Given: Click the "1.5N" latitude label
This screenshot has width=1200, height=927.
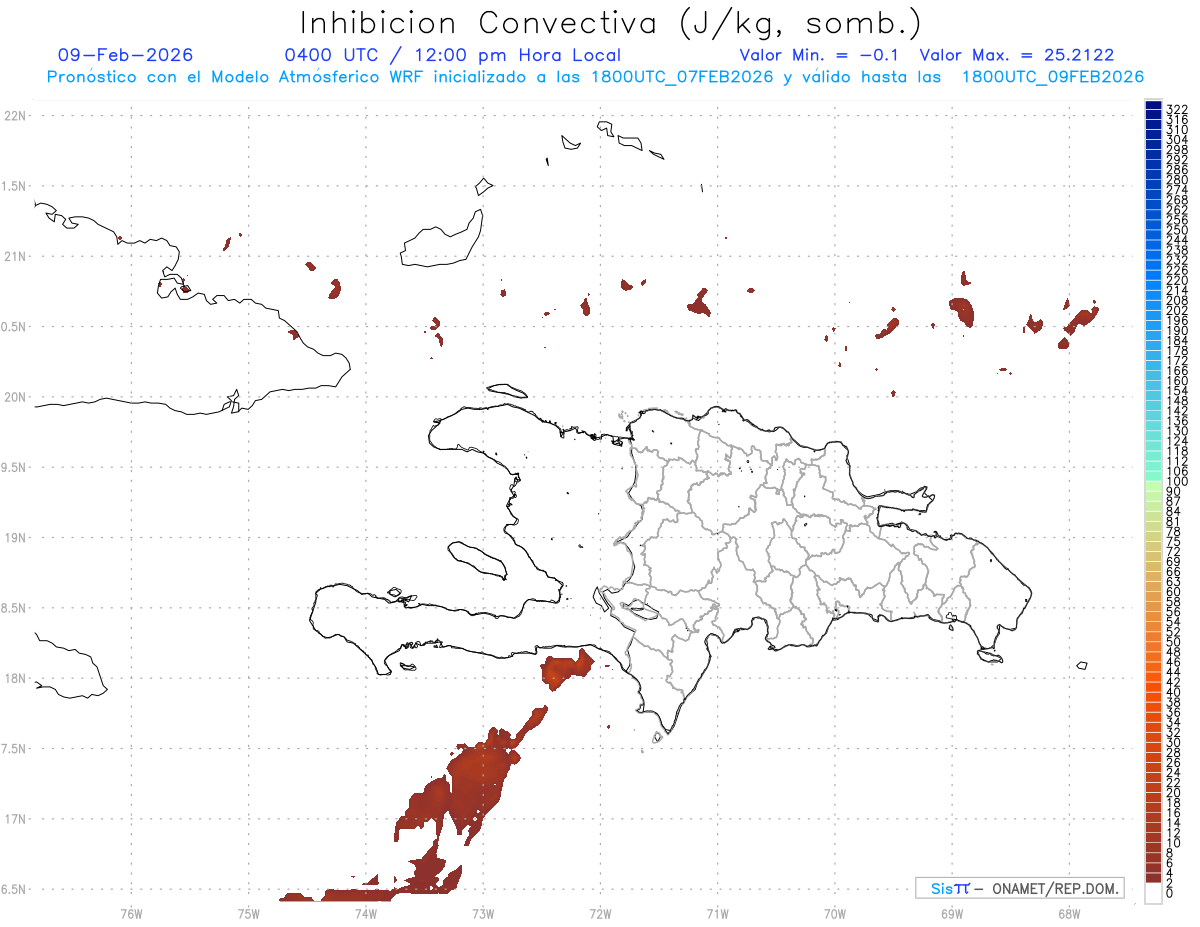Looking at the screenshot, I should click(14, 186).
